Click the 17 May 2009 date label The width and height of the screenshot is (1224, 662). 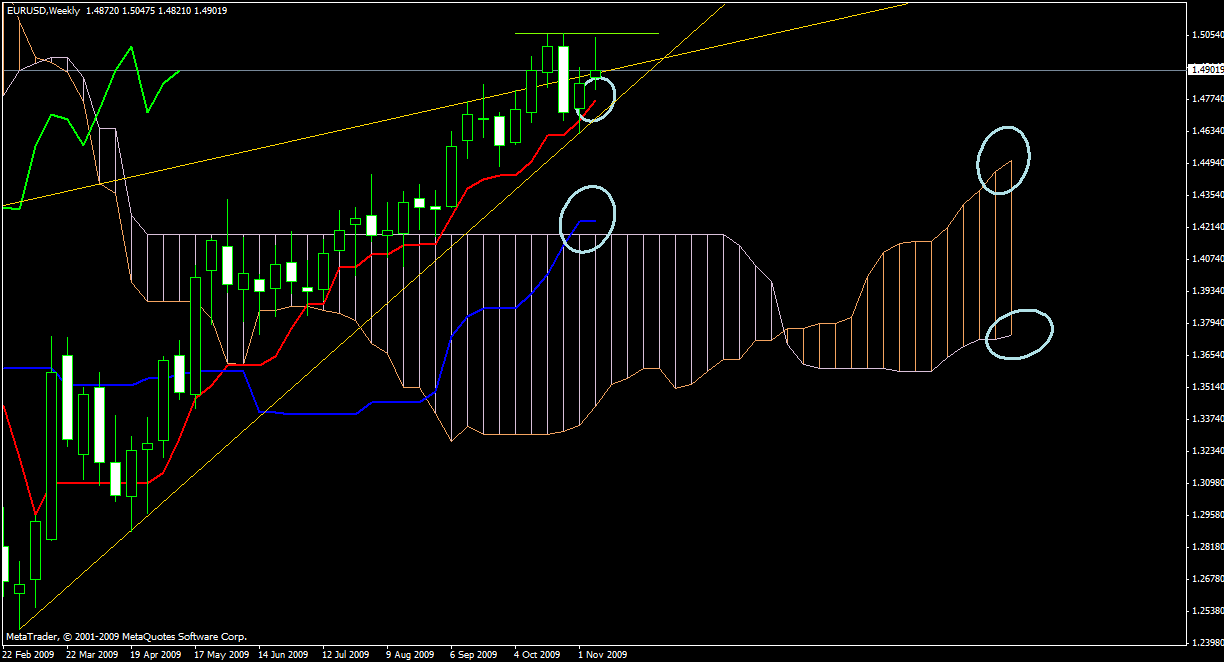pyautogui.click(x=221, y=655)
